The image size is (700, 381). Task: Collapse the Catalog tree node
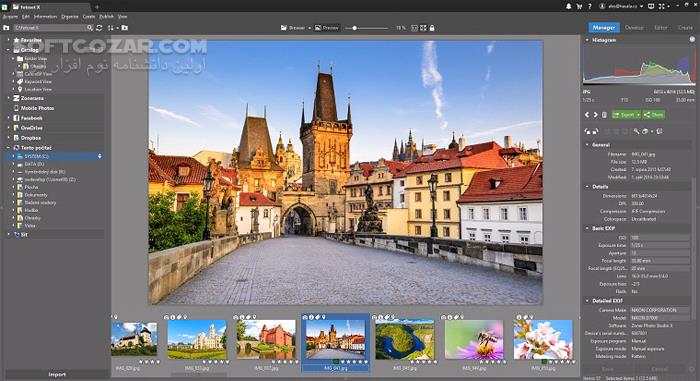pyautogui.click(x=8, y=50)
